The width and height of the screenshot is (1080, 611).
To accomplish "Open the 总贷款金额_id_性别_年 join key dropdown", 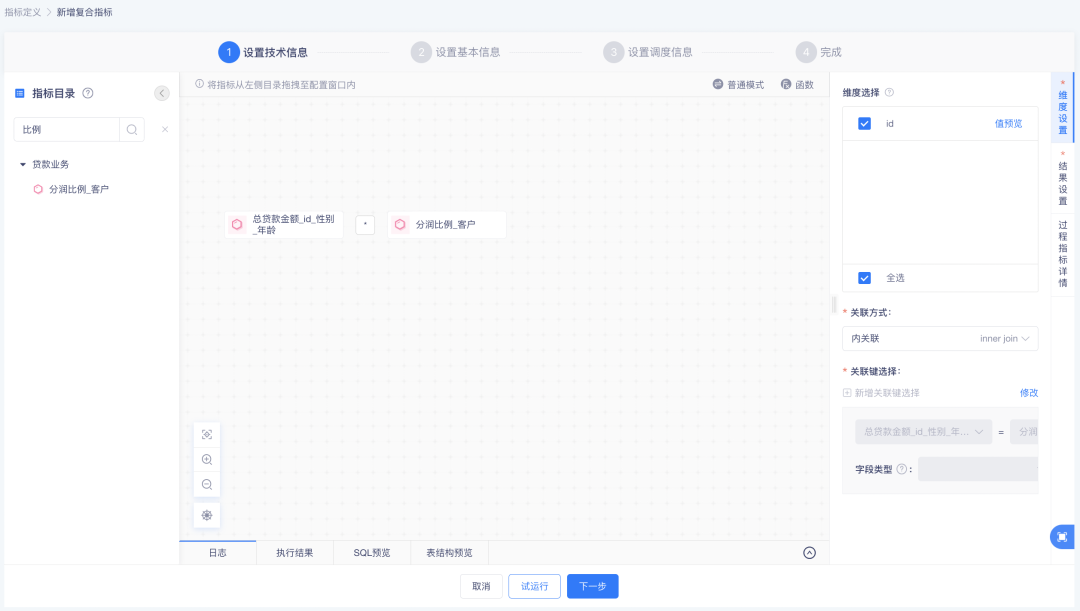I will click(x=922, y=432).
